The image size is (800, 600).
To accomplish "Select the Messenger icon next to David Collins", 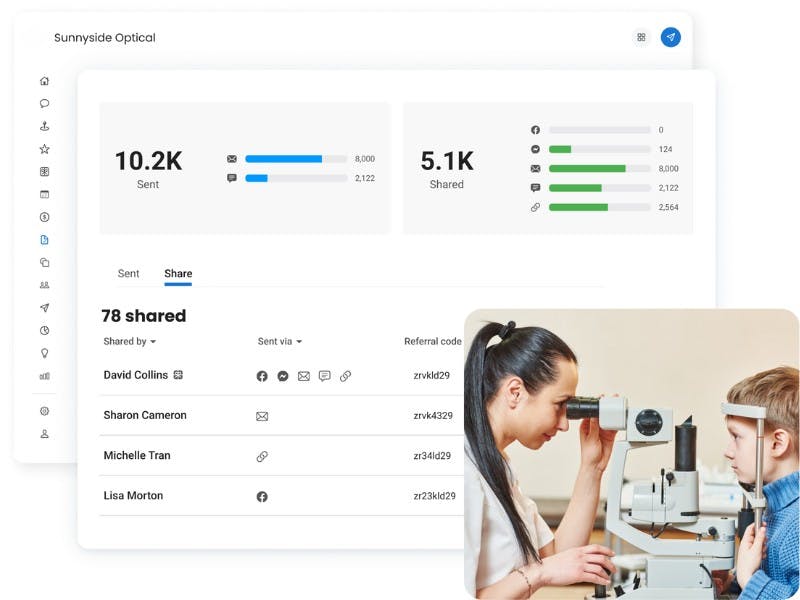I will (282, 376).
